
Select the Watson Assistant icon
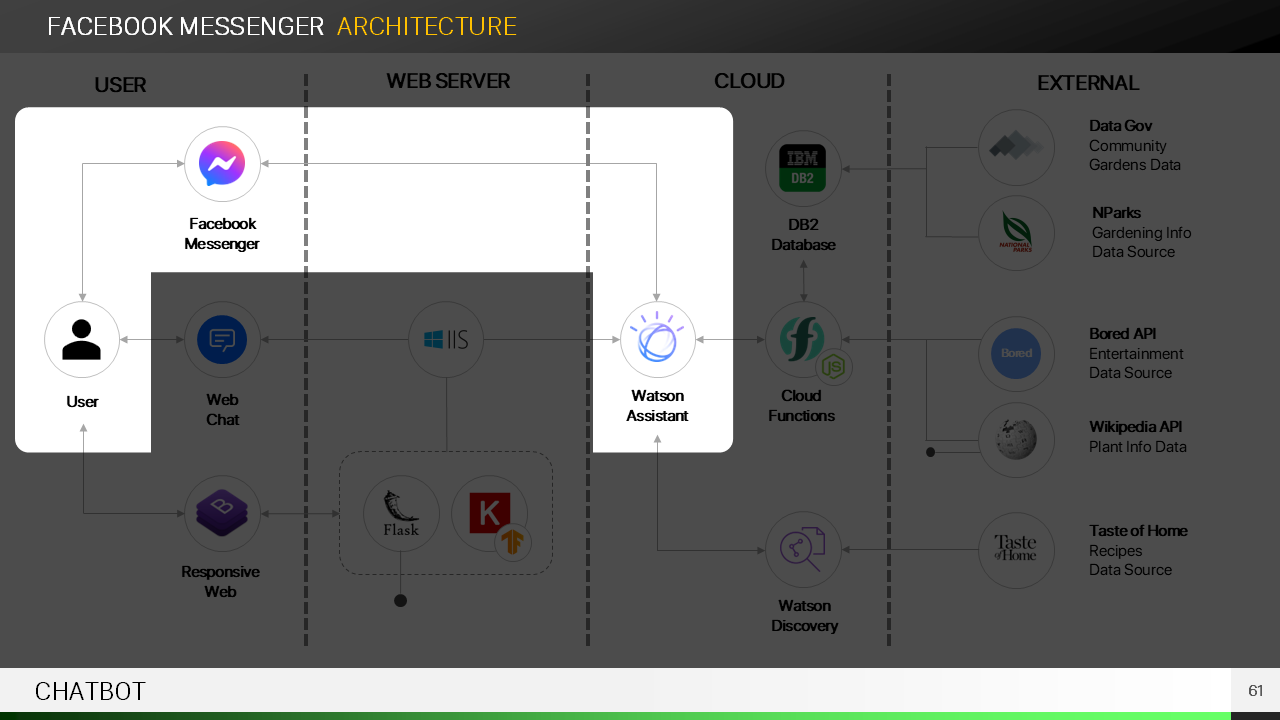click(x=657, y=340)
